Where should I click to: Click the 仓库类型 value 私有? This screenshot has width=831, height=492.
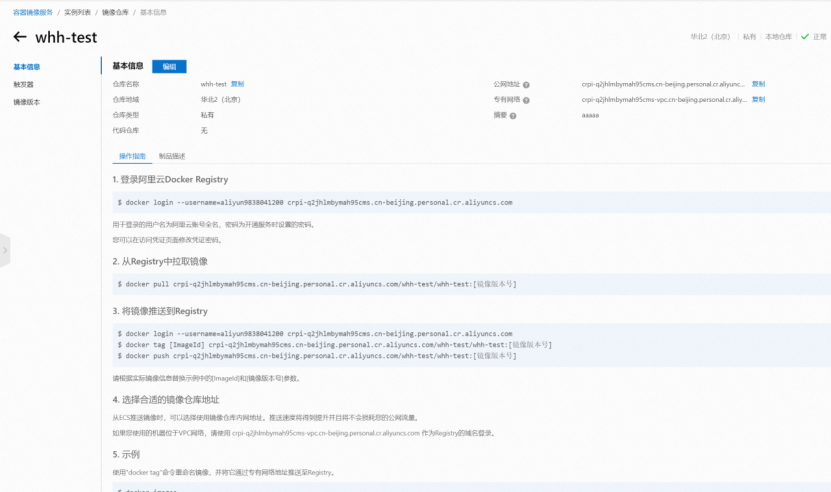207,115
